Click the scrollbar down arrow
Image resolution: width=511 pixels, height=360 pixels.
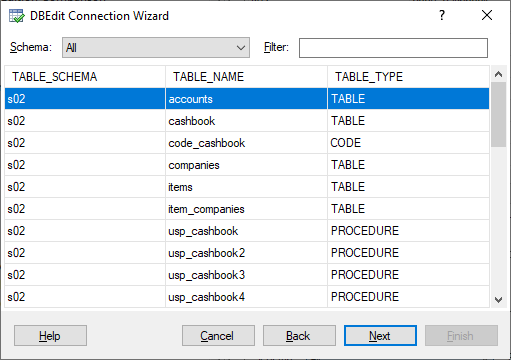[x=498, y=300]
